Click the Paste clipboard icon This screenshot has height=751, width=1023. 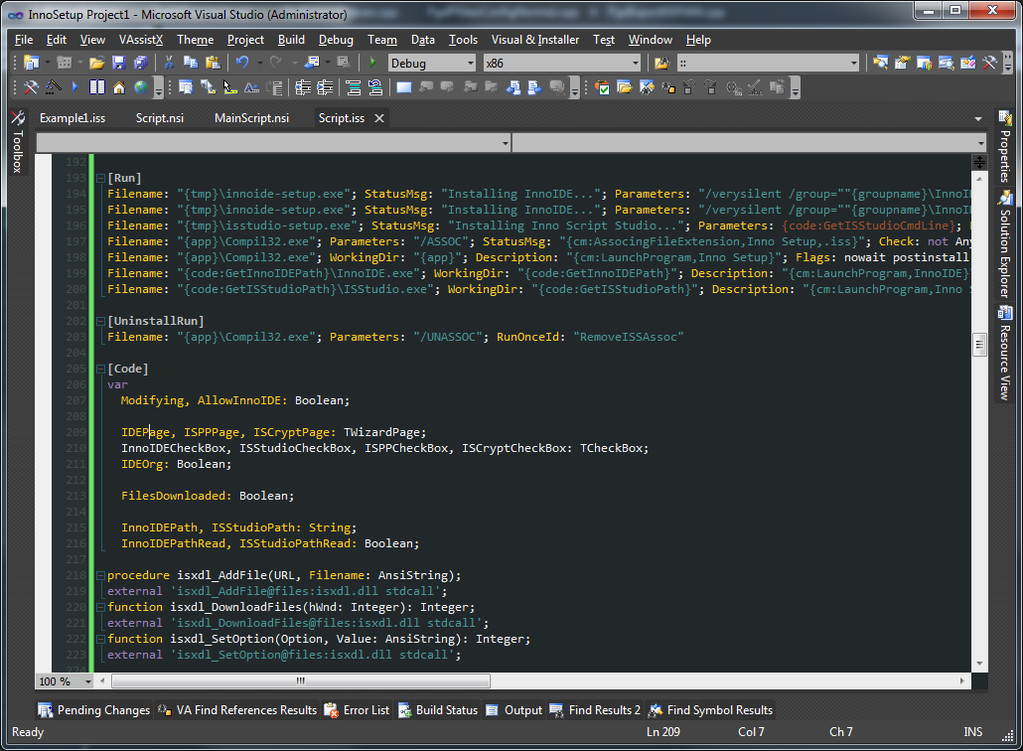tap(213, 63)
